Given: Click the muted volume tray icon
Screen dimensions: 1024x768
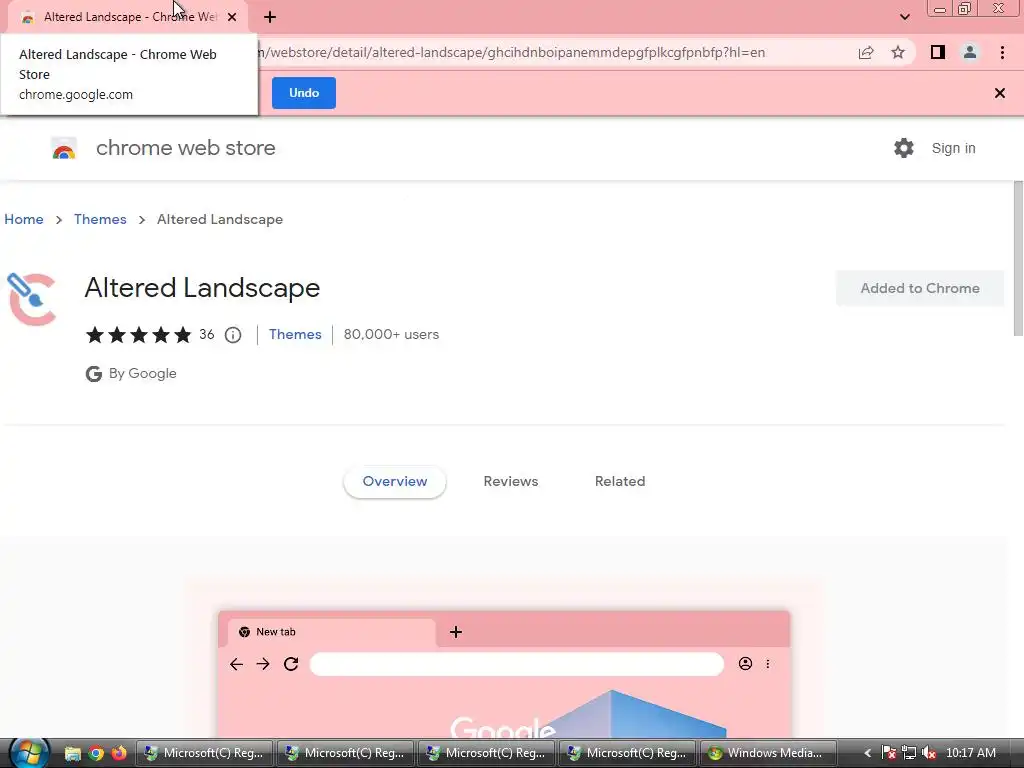Looking at the screenshot, I should point(929,753).
